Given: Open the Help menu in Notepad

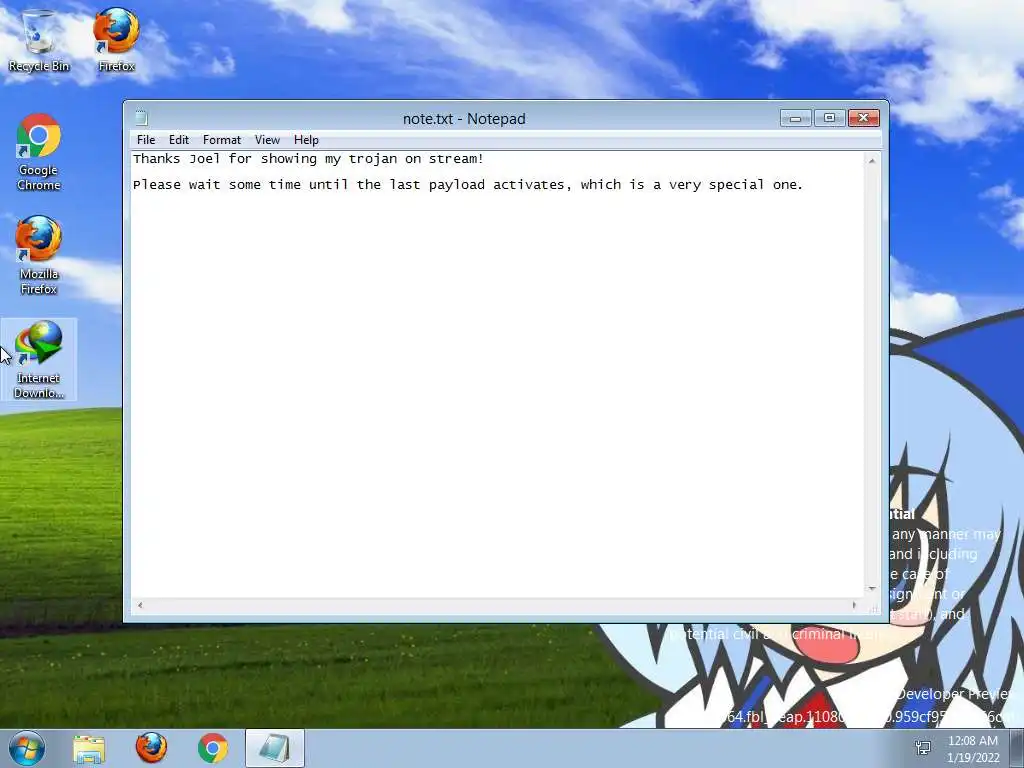Looking at the screenshot, I should 306,140.
